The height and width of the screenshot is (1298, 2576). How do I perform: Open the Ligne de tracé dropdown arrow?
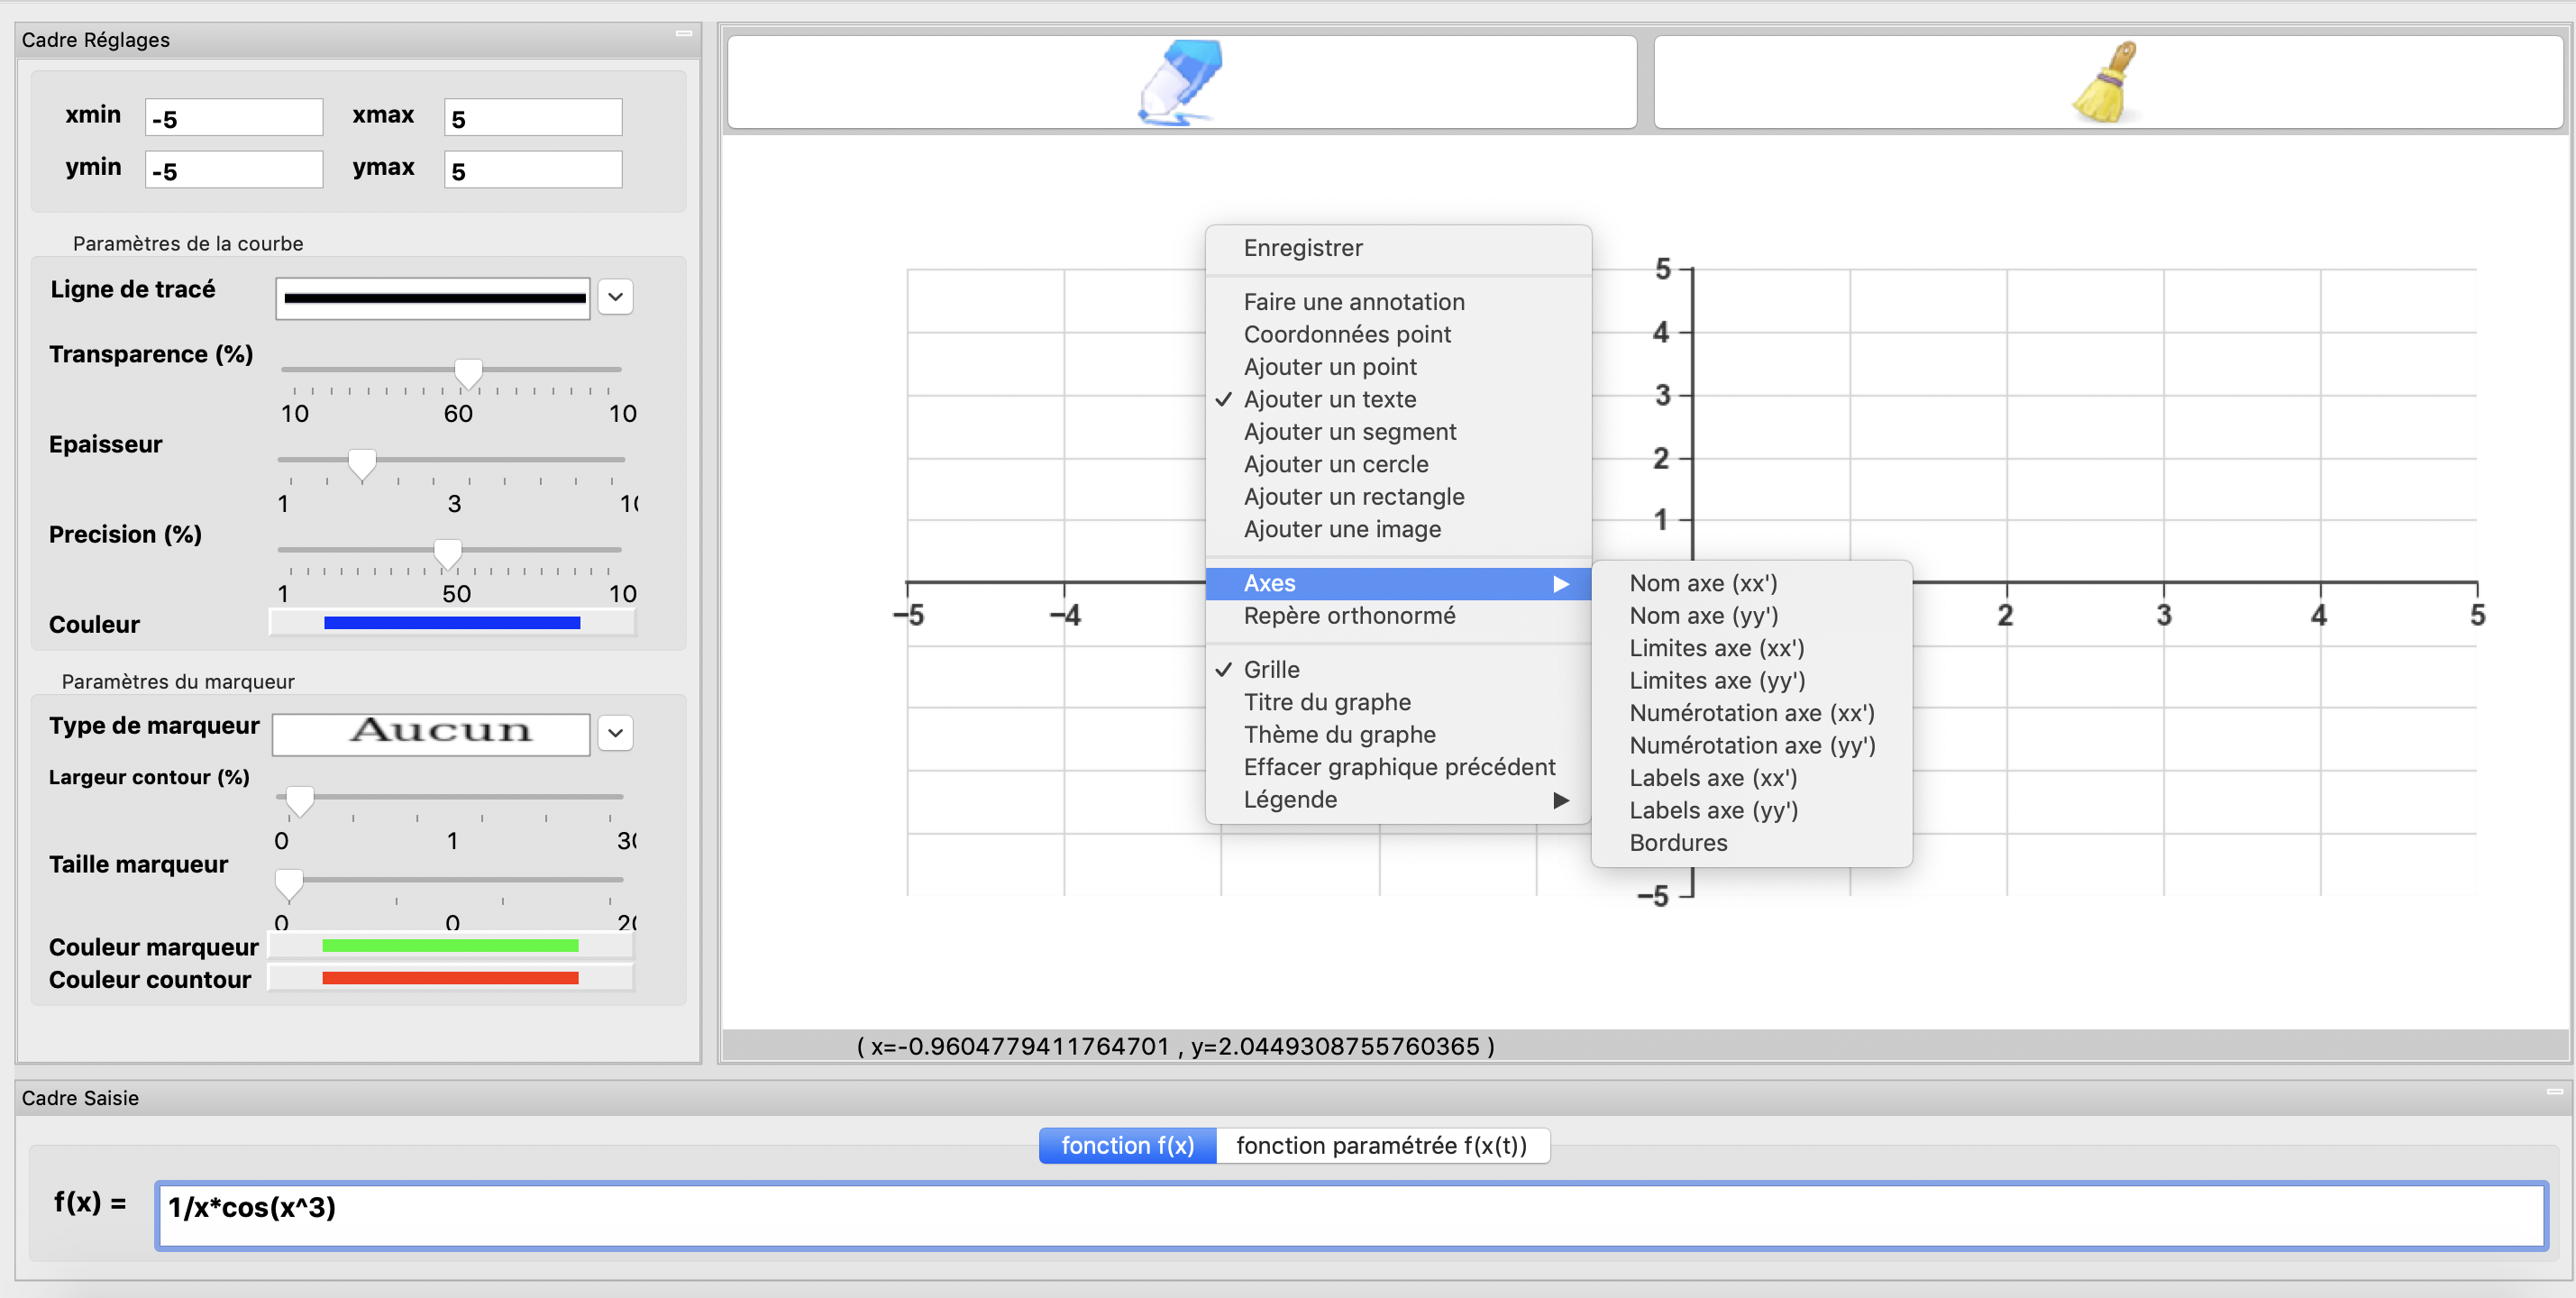[616, 297]
